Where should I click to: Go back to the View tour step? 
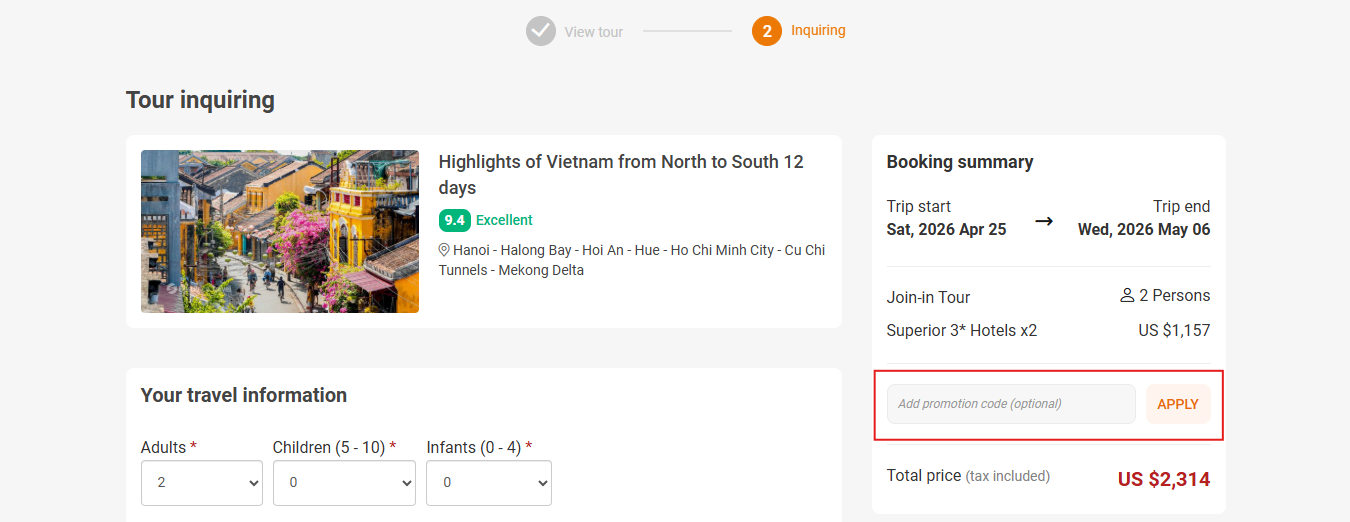[x=593, y=32]
